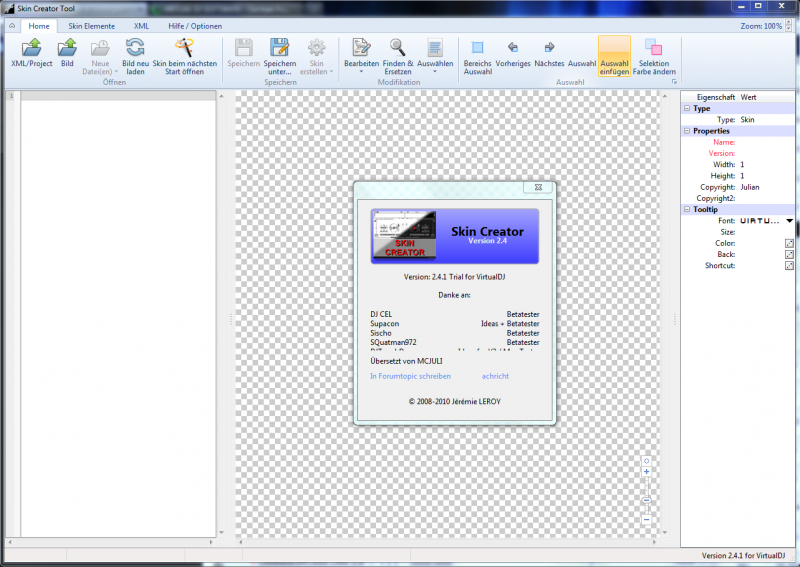Click the partially hidden 'achricht' link

495,376
